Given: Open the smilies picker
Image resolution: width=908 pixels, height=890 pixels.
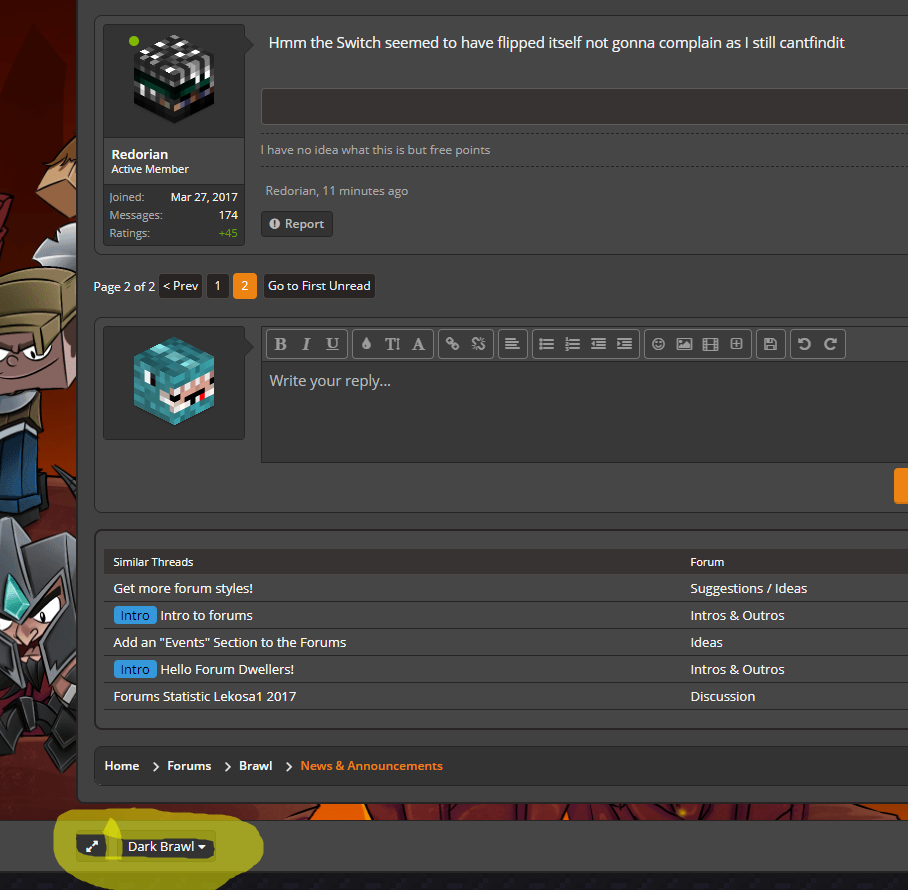Looking at the screenshot, I should 658,344.
